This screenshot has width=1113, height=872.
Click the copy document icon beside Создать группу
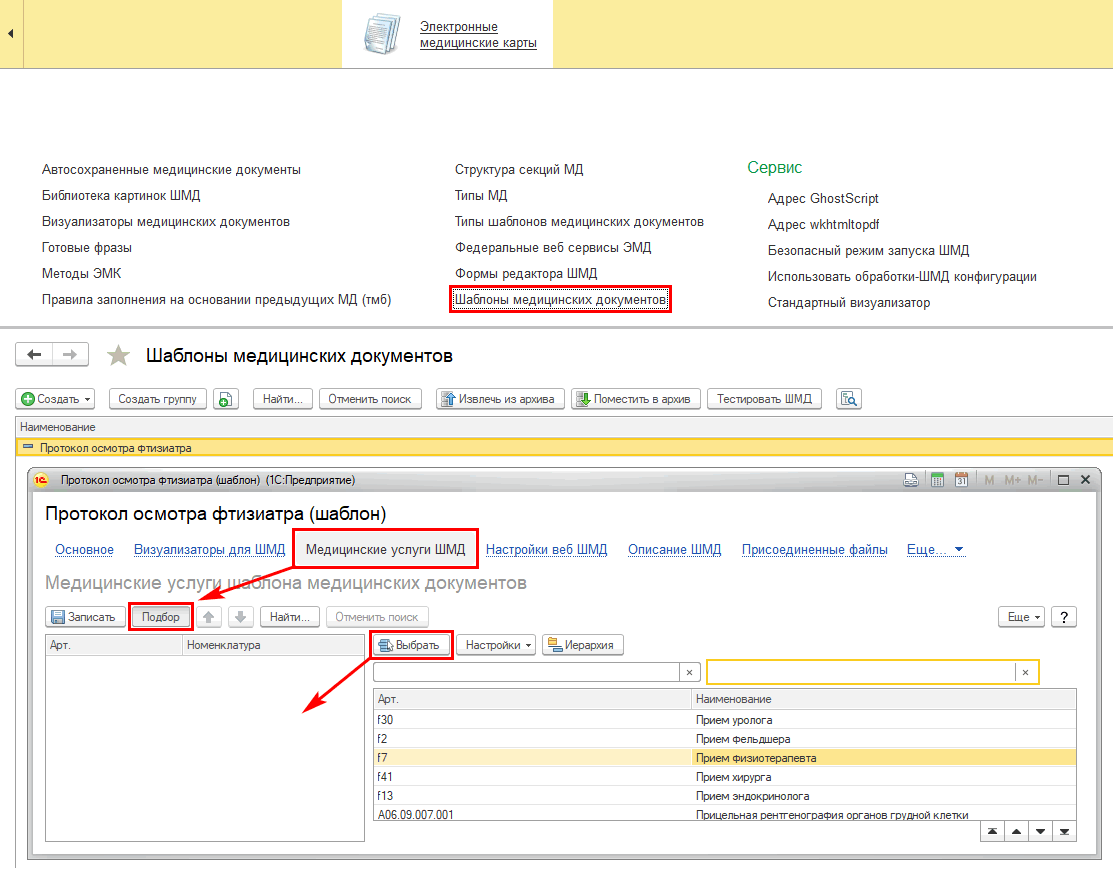pyautogui.click(x=226, y=399)
